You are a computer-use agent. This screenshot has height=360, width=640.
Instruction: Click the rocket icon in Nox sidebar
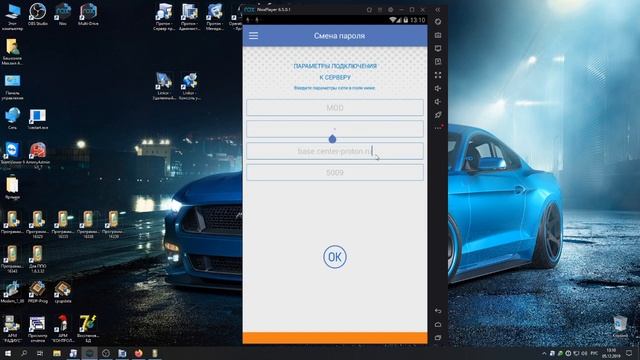tap(438, 115)
